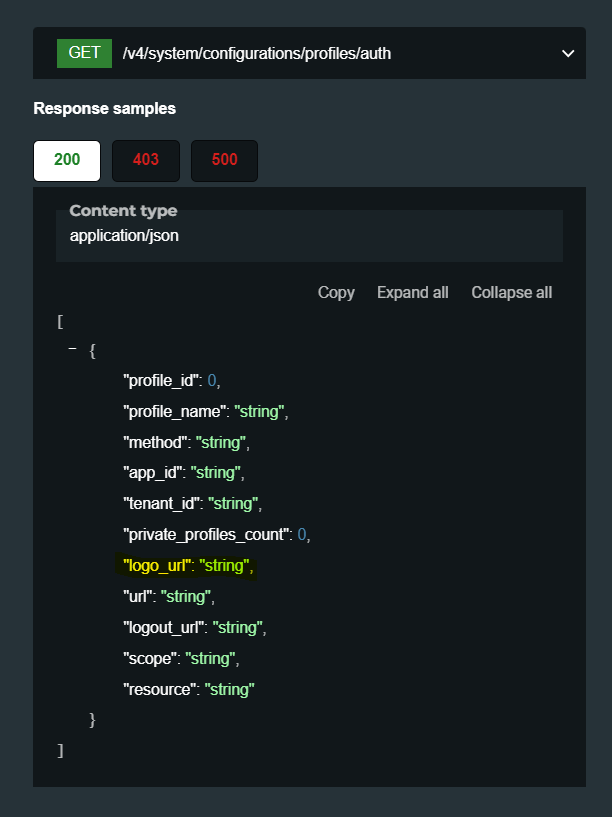Screen dimensions: 612x817
Task: Switch to the 403 response tab
Action: pos(146,160)
